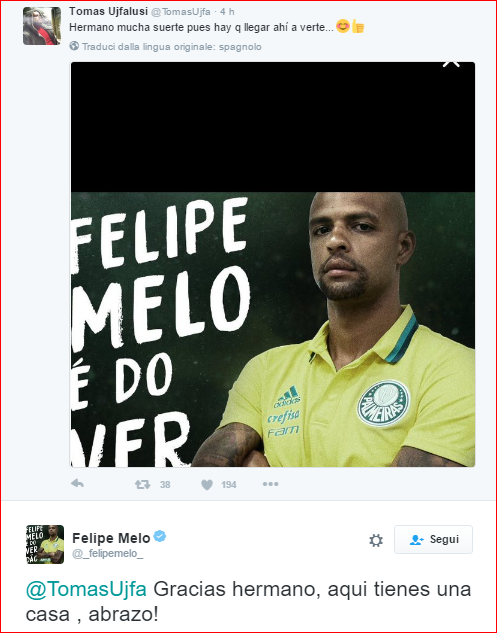Click the Tomas Ujfalusi display name
This screenshot has height=633, width=497.
pyautogui.click(x=108, y=12)
